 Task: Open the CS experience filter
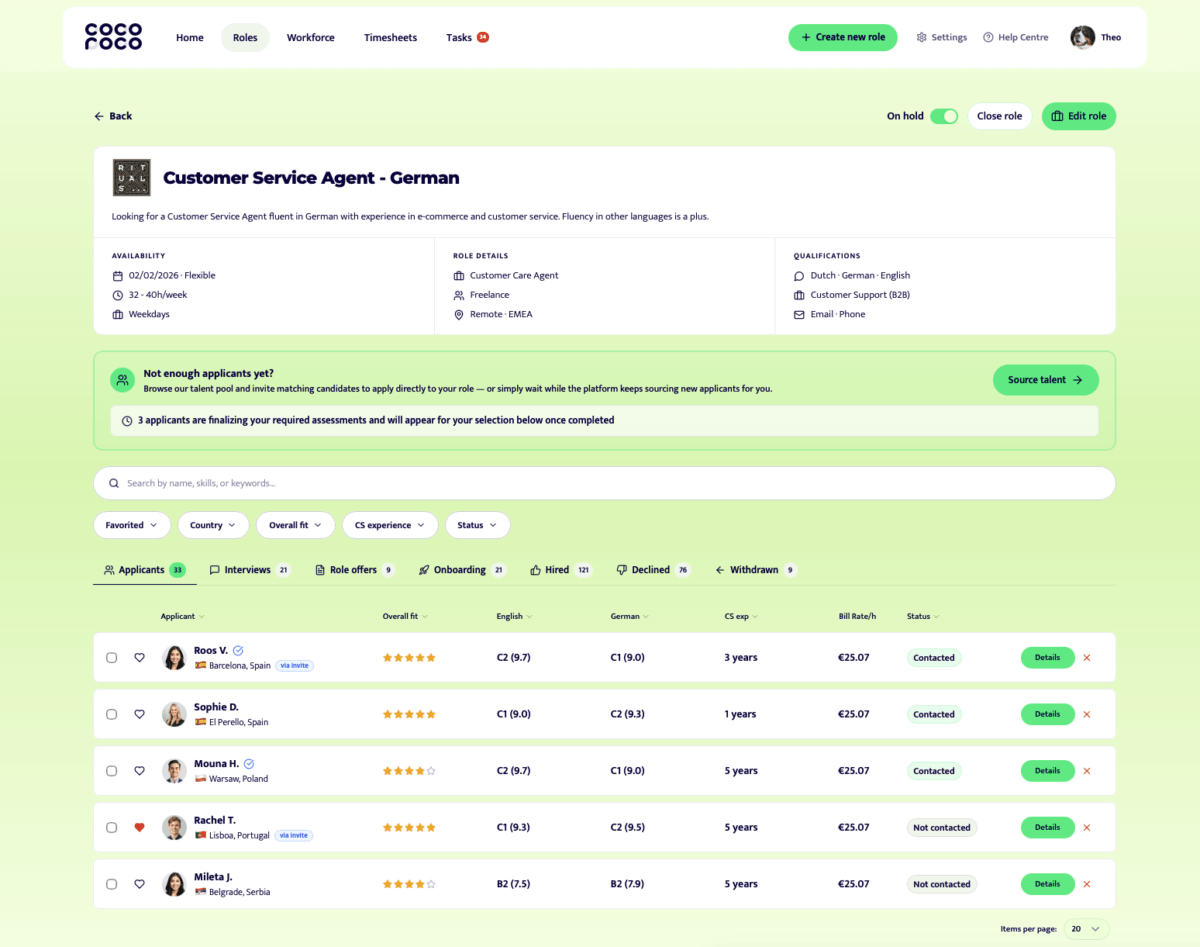(x=389, y=525)
